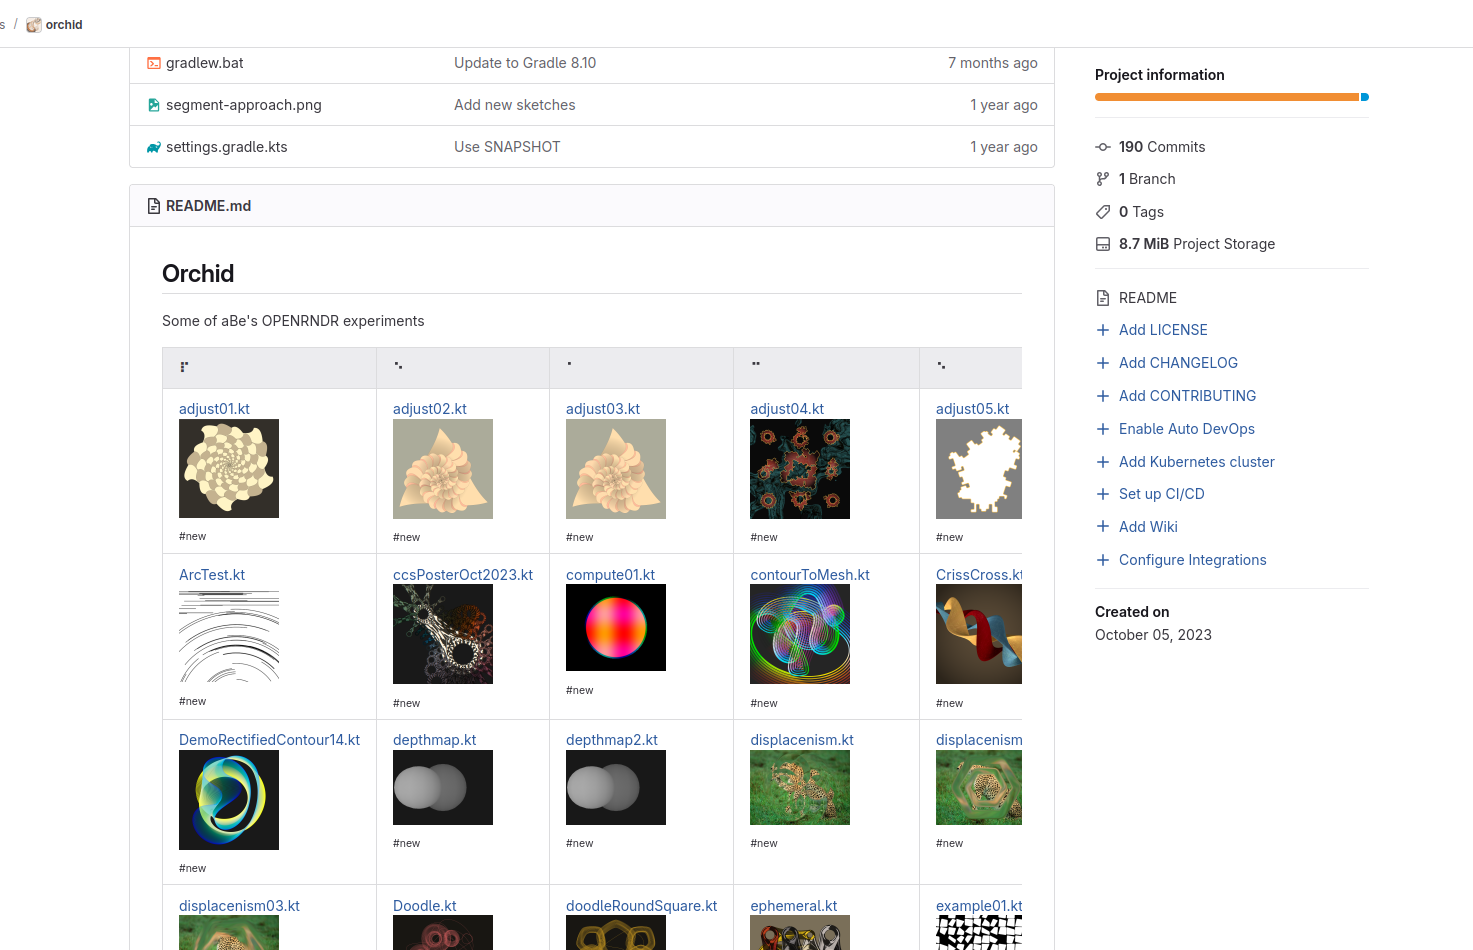Screen dimensions: 1473x950
Task: Click the commits icon beside 190 Commits
Action: pos(1103,147)
